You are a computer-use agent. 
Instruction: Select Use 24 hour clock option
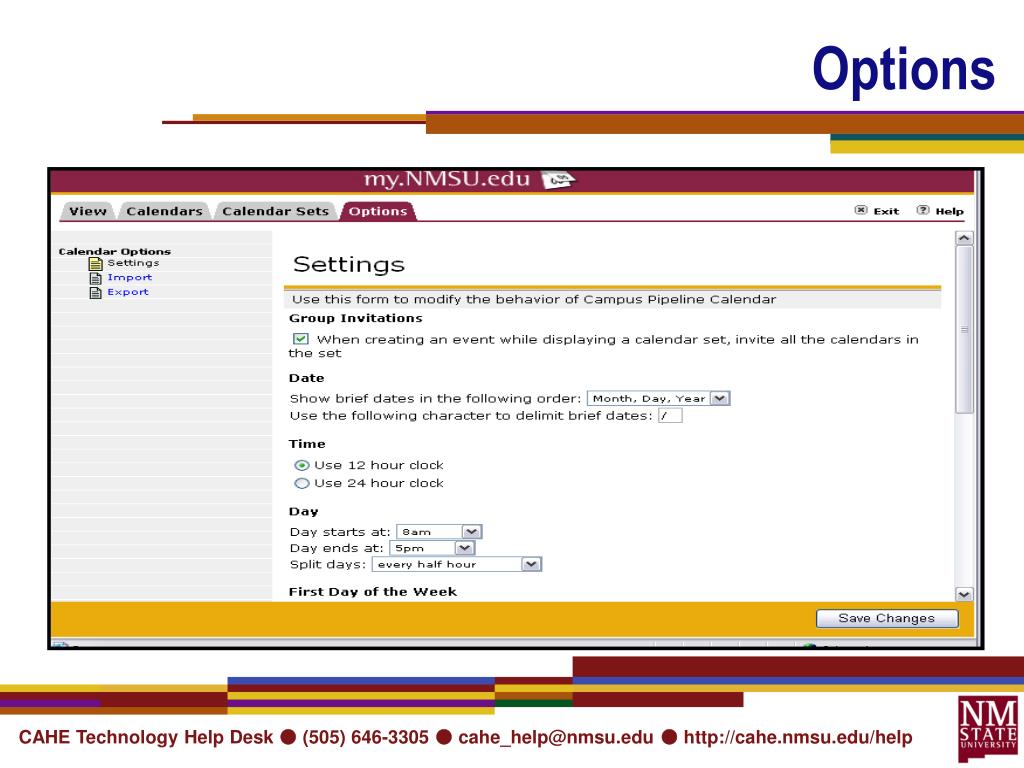click(x=302, y=484)
